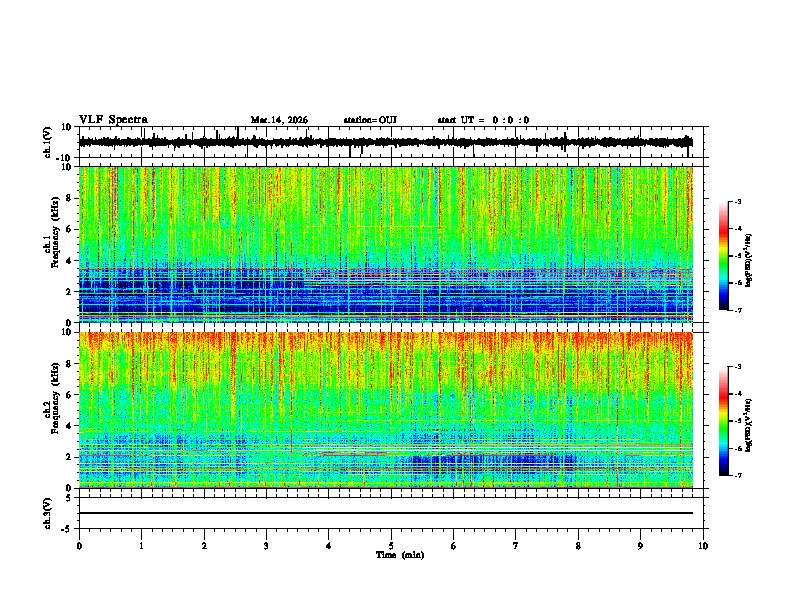Viewport: 792px width, 612px height.
Task: Click the "2" kHz tick on ch.1 spectrogram axis
Action: [69, 292]
